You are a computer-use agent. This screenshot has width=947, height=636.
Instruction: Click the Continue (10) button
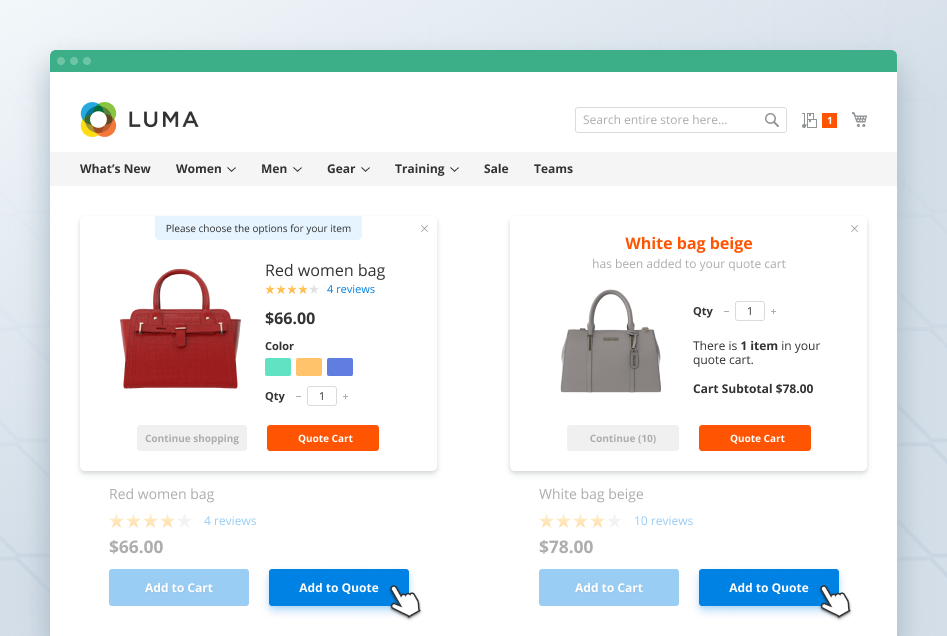coord(622,438)
